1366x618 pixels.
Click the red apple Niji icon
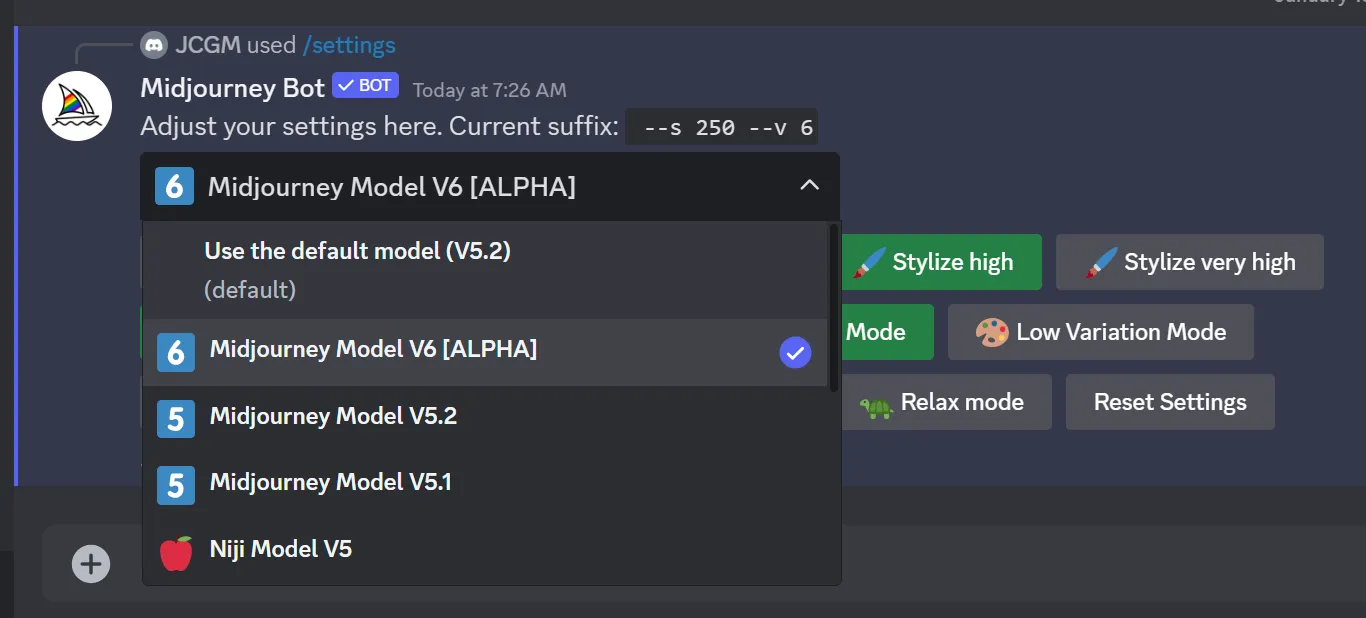[x=176, y=552]
